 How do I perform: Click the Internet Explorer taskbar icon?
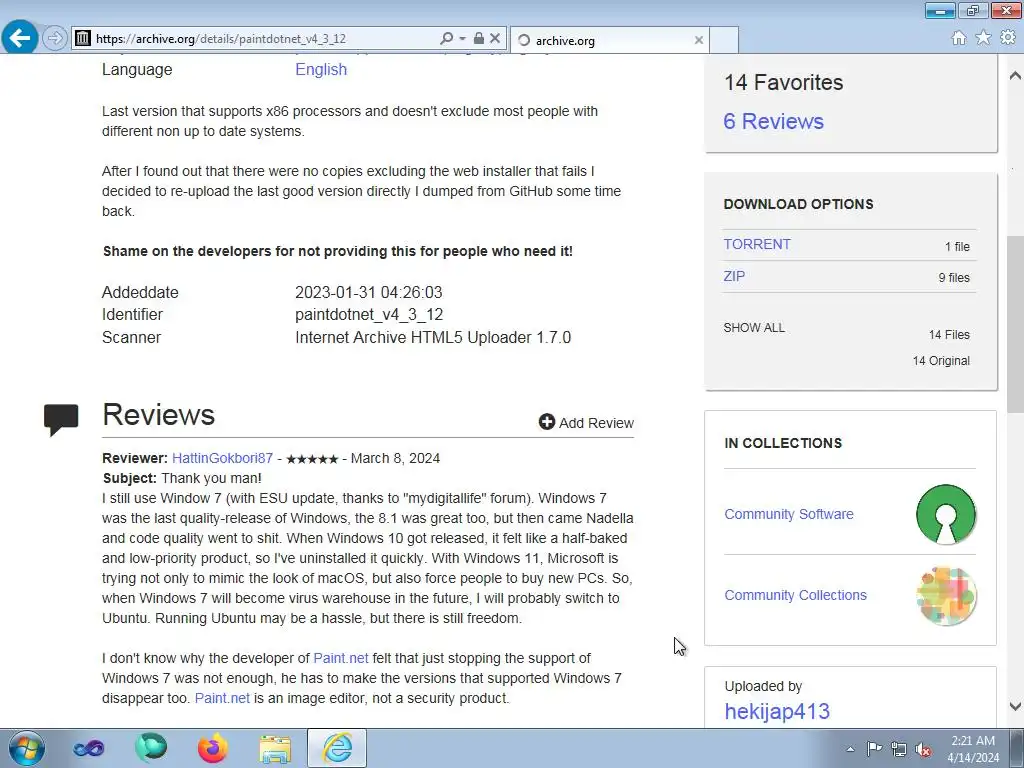[x=338, y=748]
